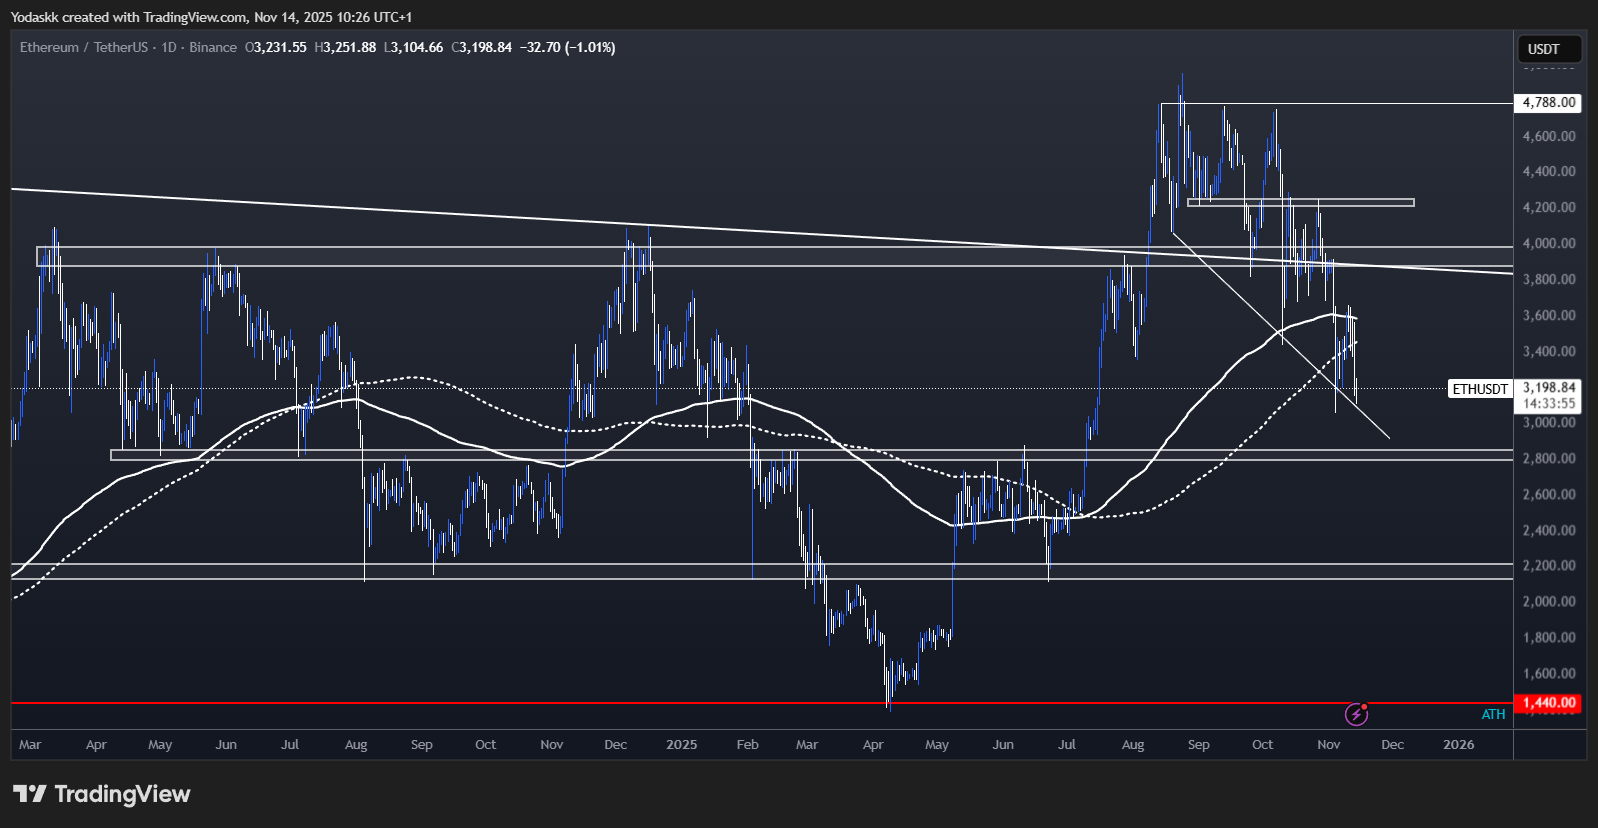The width and height of the screenshot is (1598, 828).
Task: Click the closing price value C3,198.84
Action: tap(481, 47)
